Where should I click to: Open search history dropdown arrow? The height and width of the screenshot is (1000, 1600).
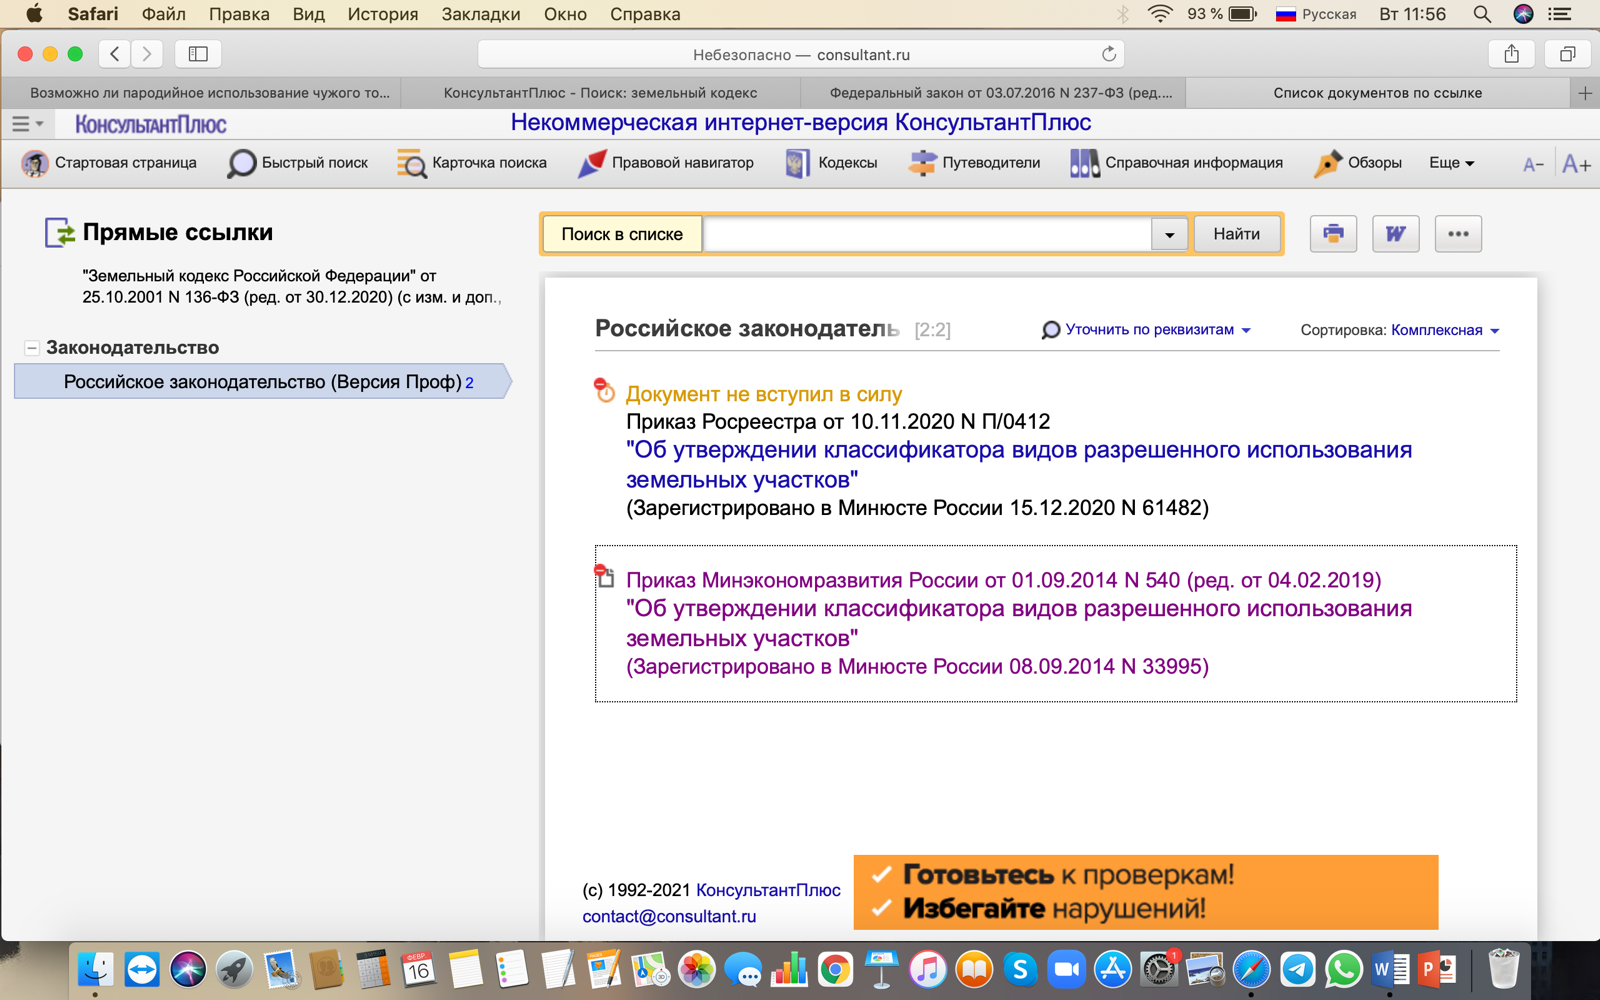[x=1169, y=235]
